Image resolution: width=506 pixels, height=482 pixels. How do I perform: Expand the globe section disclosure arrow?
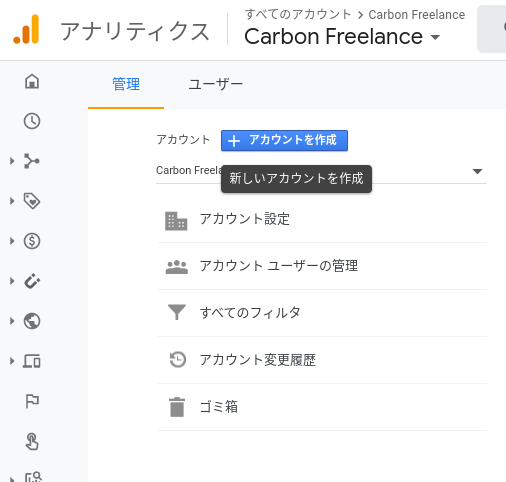click(x=12, y=321)
